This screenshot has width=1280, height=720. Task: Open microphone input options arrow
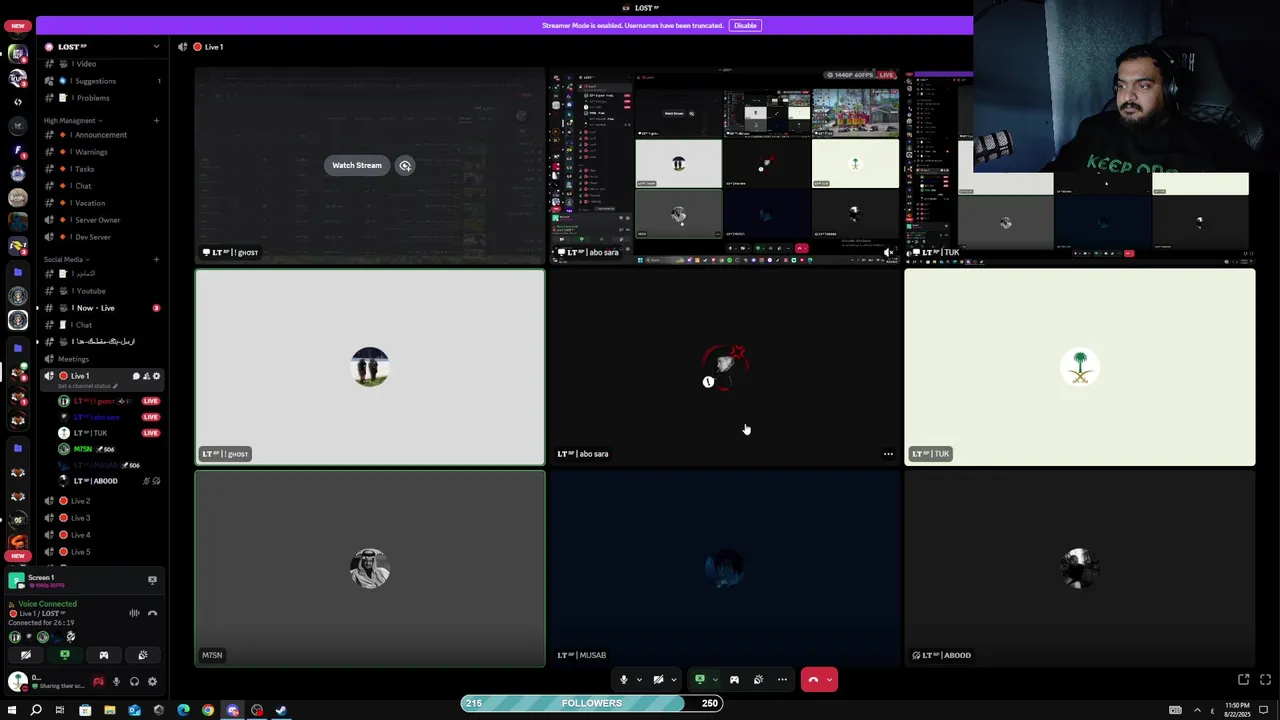(x=639, y=680)
